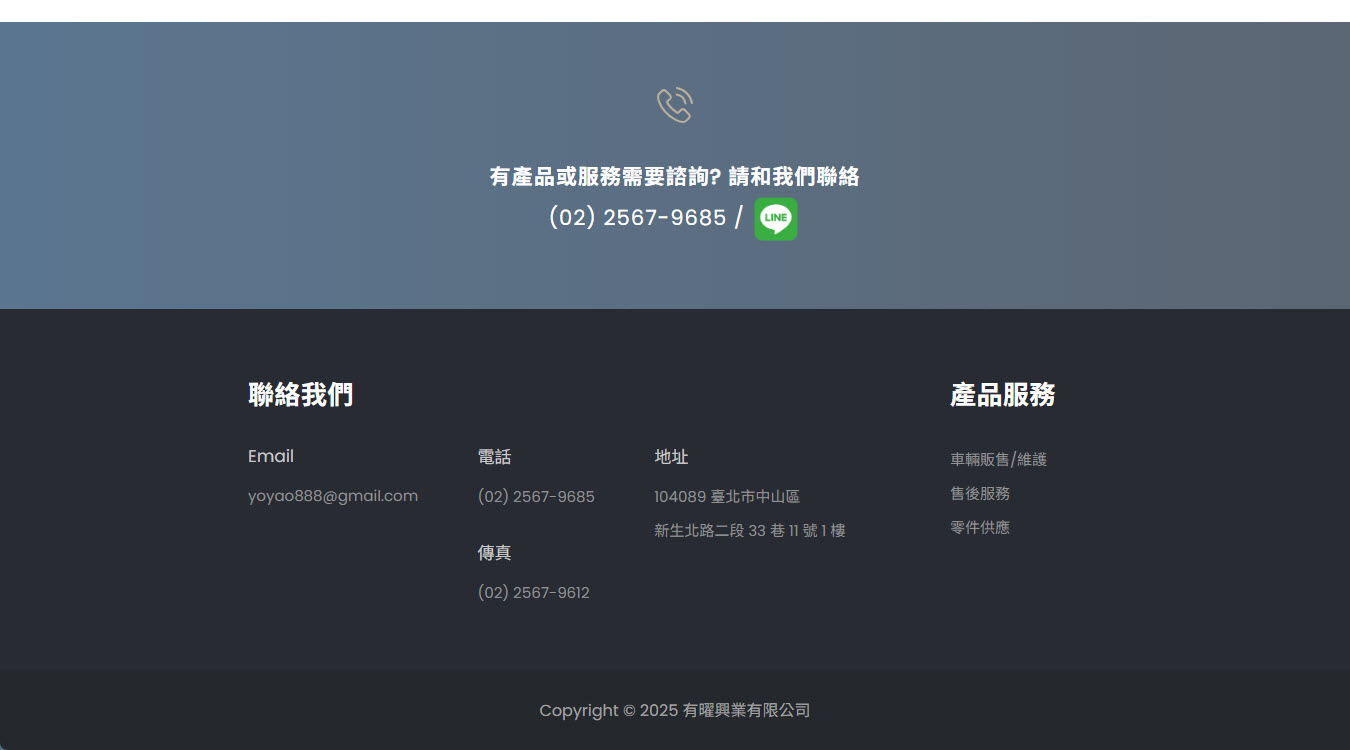The image size is (1350, 750).
Task: Open the 車輛販售/維護 link
Action: pyautogui.click(x=998, y=460)
